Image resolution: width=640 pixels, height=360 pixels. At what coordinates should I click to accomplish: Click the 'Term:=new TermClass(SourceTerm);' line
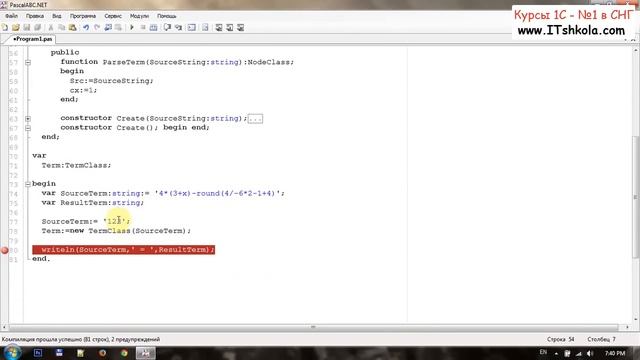116,231
